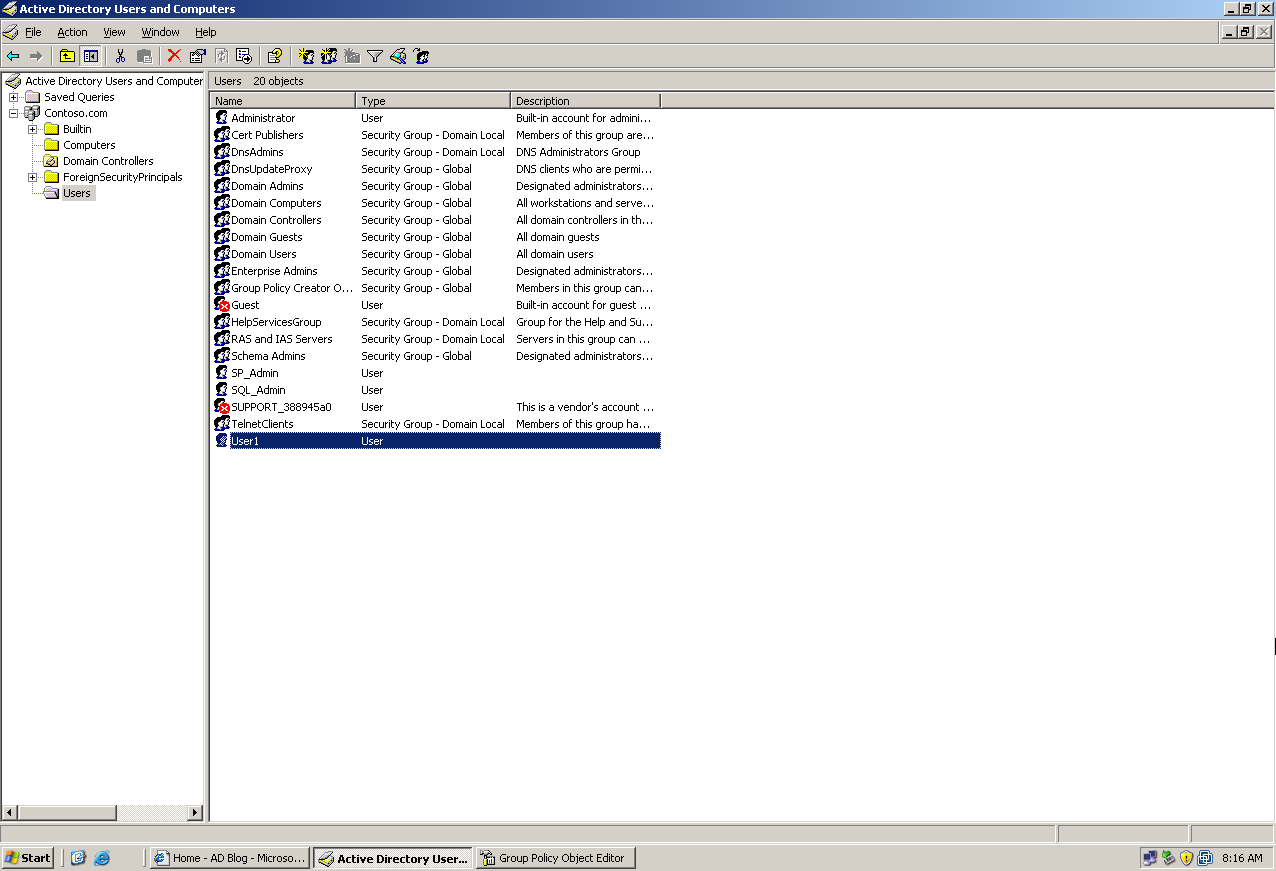Click Internet Explorer quick launch icon
This screenshot has height=871, width=1276.
(x=102, y=858)
